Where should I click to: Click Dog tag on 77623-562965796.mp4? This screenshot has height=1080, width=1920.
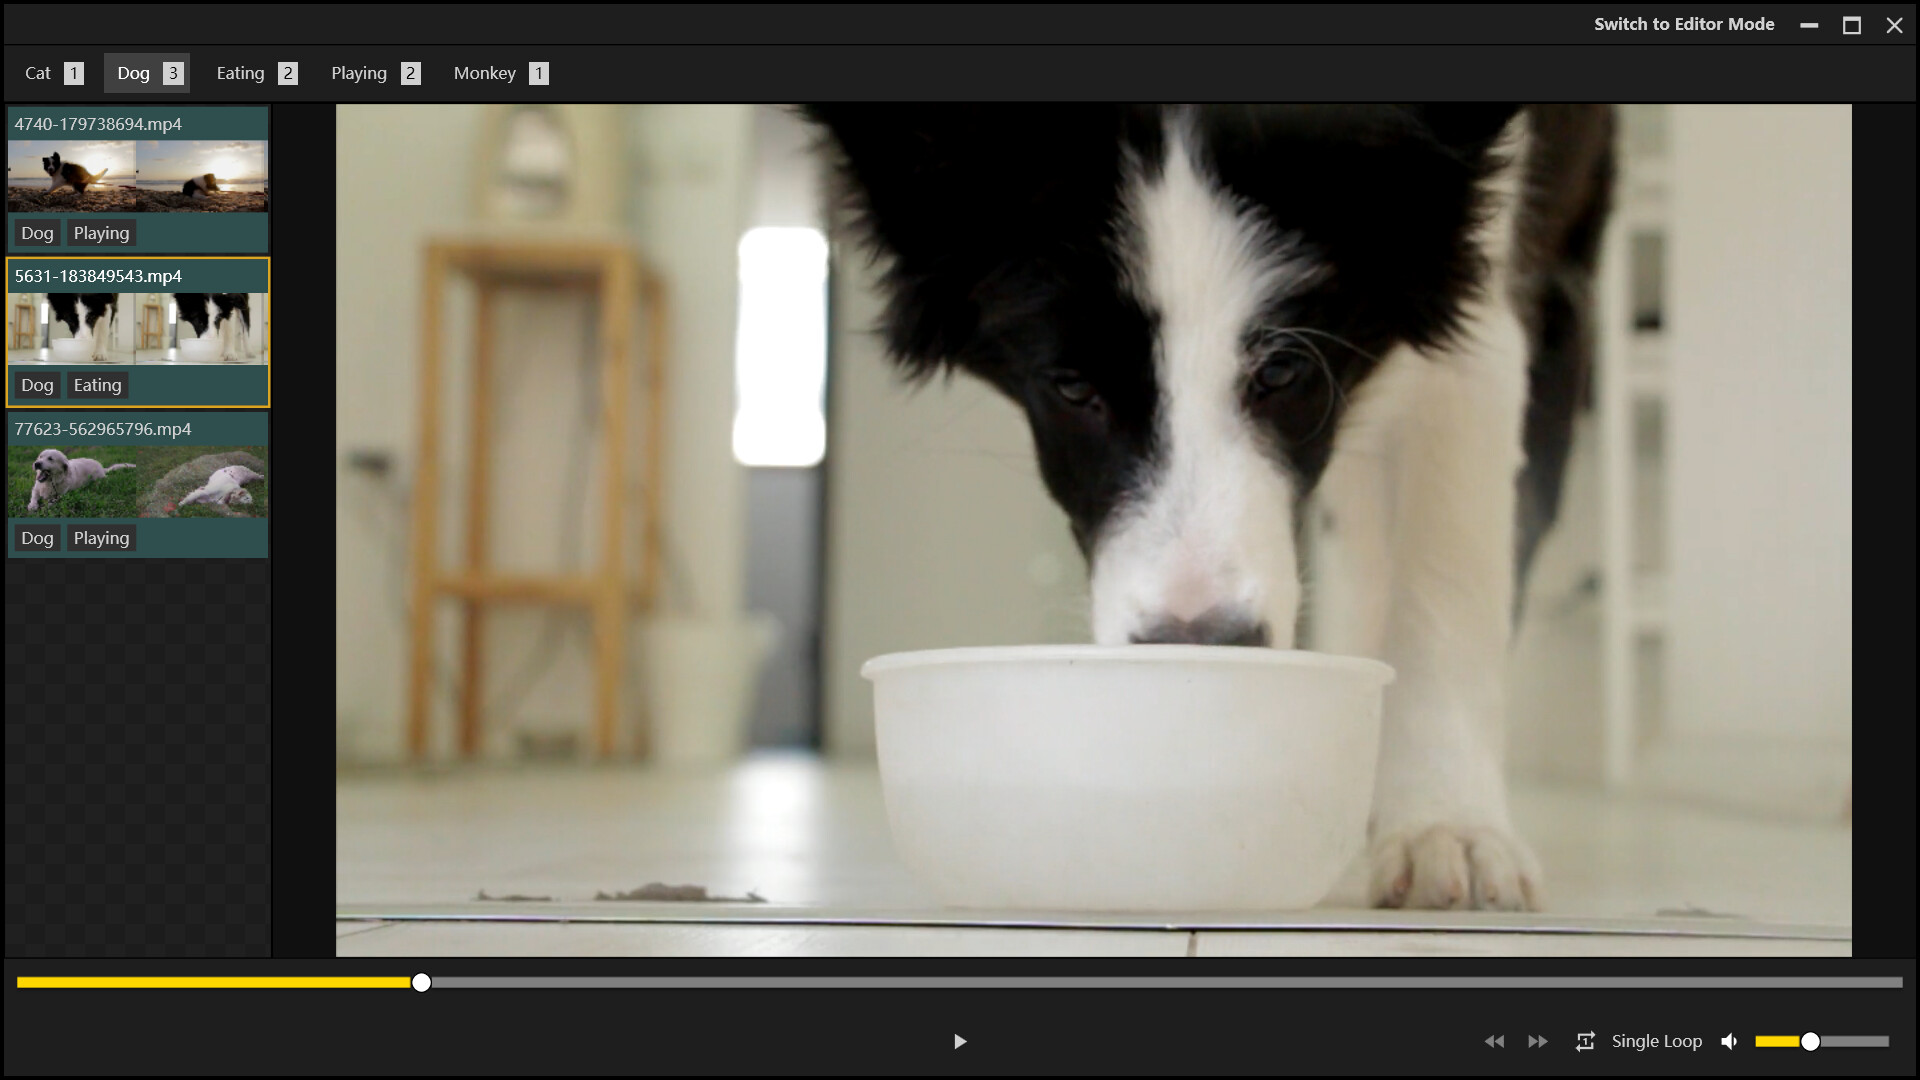click(x=37, y=538)
